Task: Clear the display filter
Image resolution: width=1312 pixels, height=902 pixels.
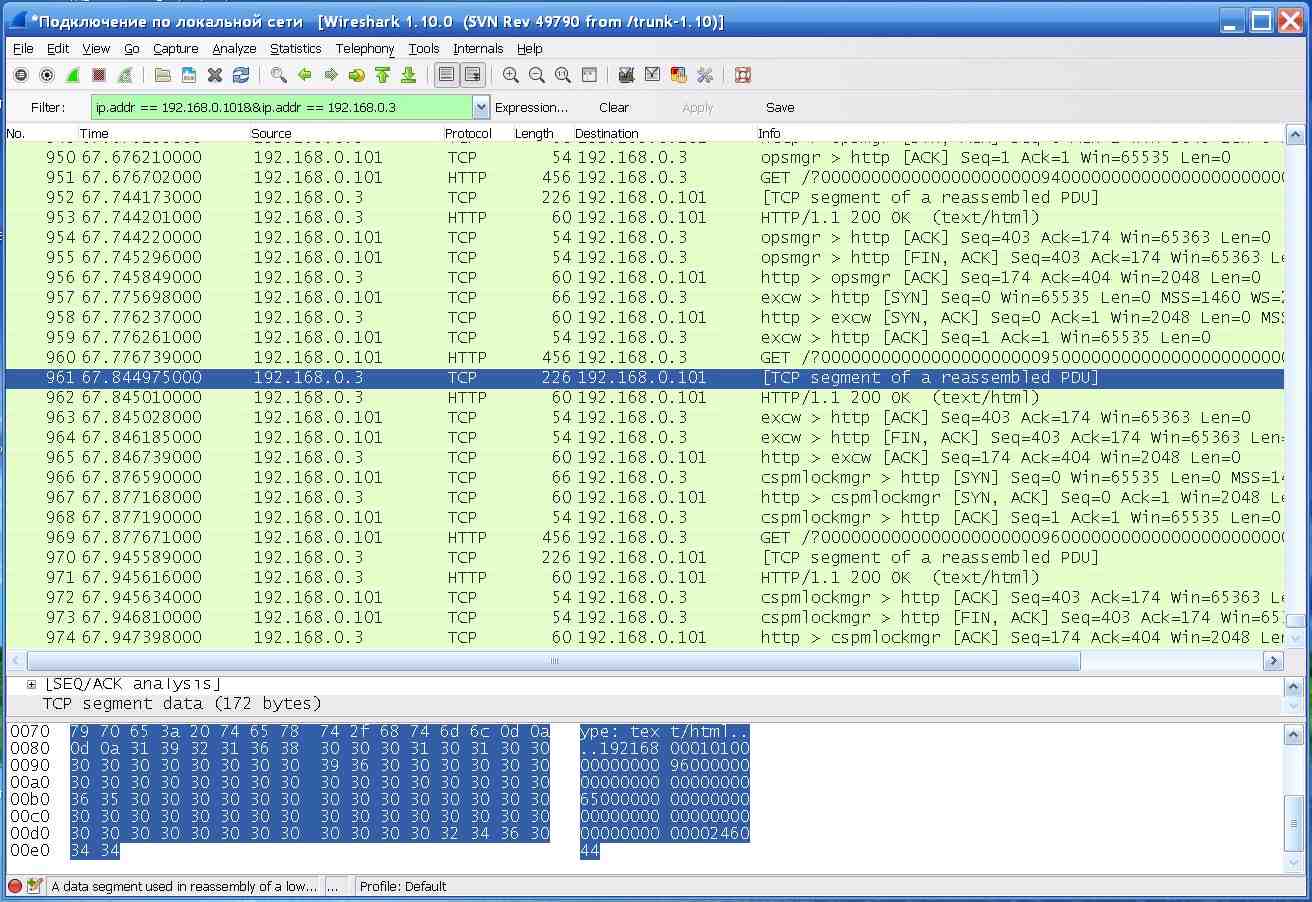Action: (x=614, y=107)
